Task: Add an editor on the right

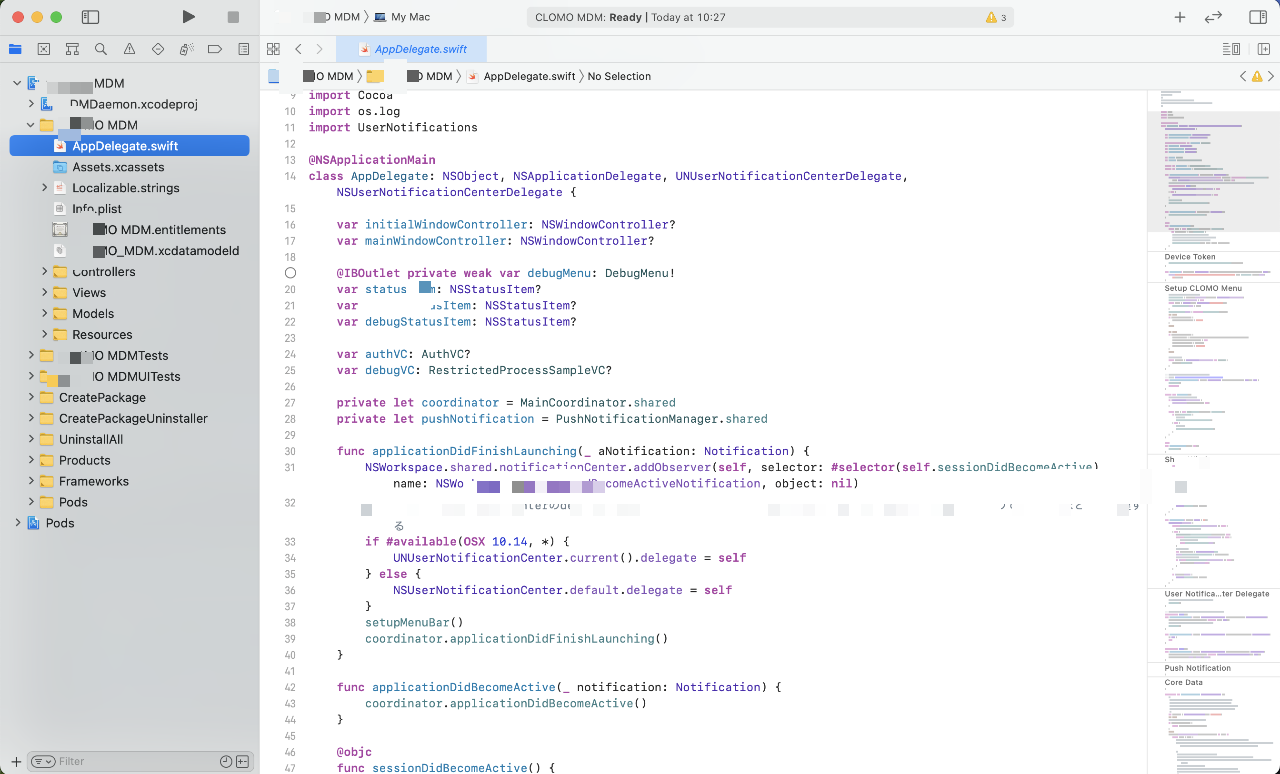Action: 1263,49
